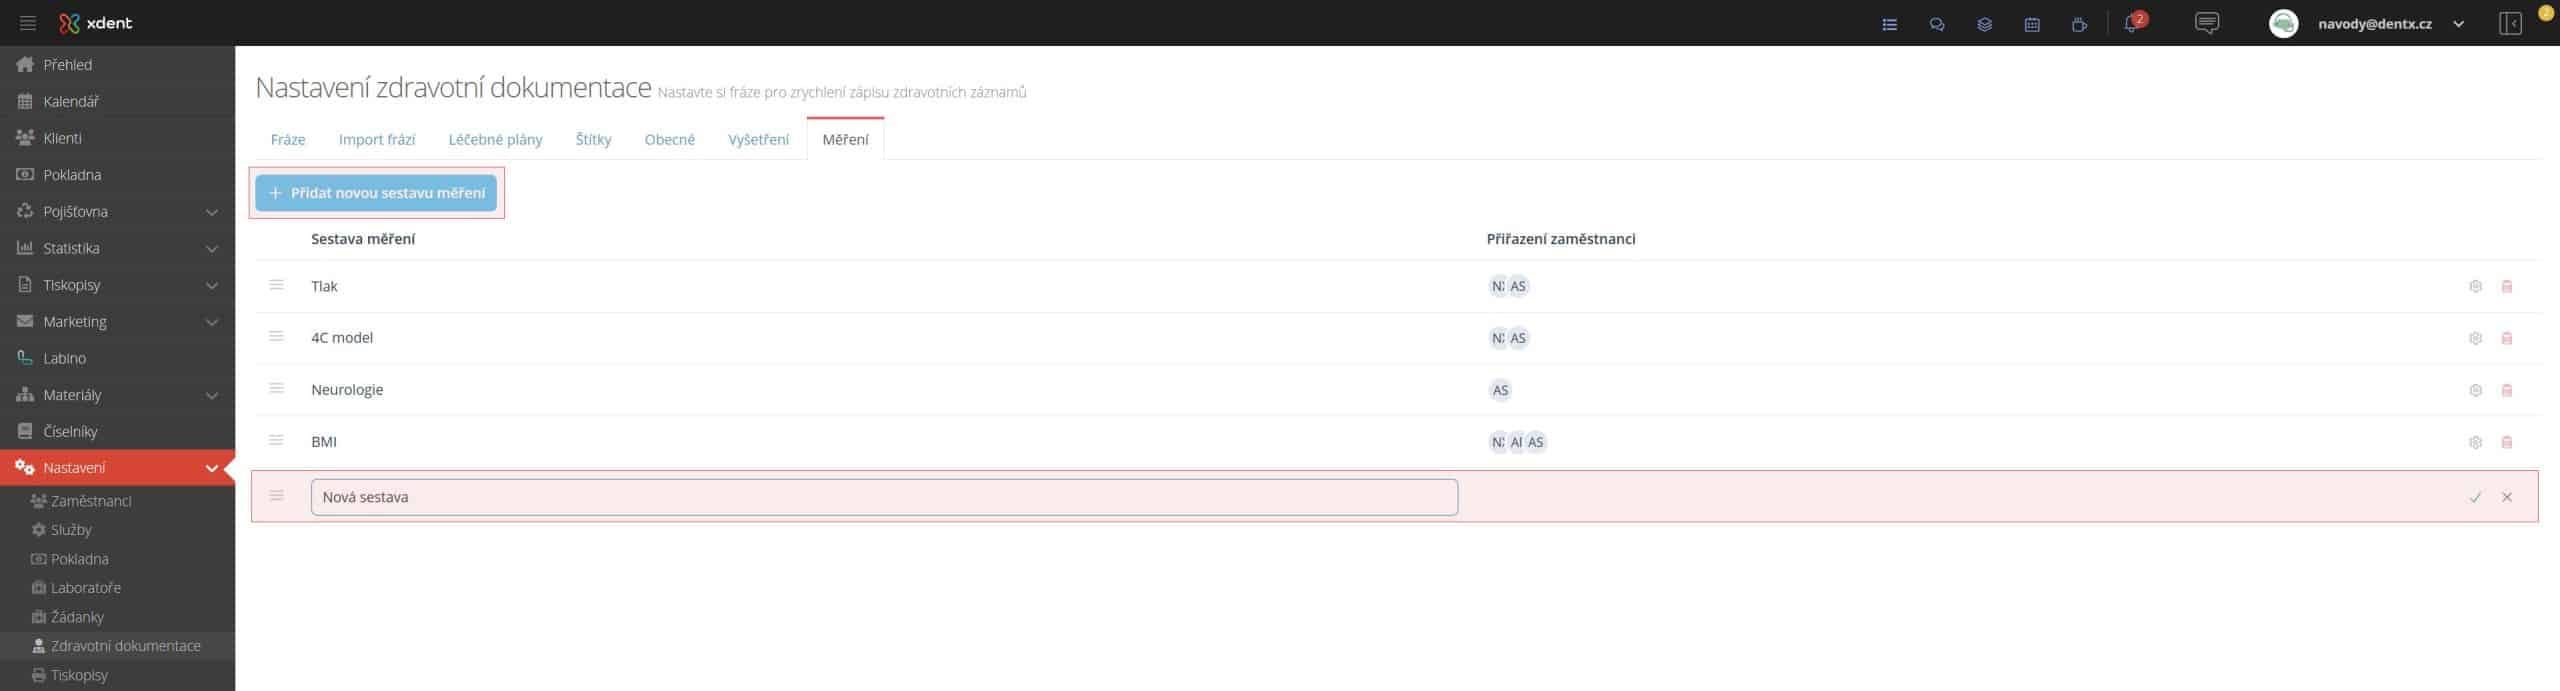
Task: Delete the 4C model measurement set
Action: [2506, 339]
